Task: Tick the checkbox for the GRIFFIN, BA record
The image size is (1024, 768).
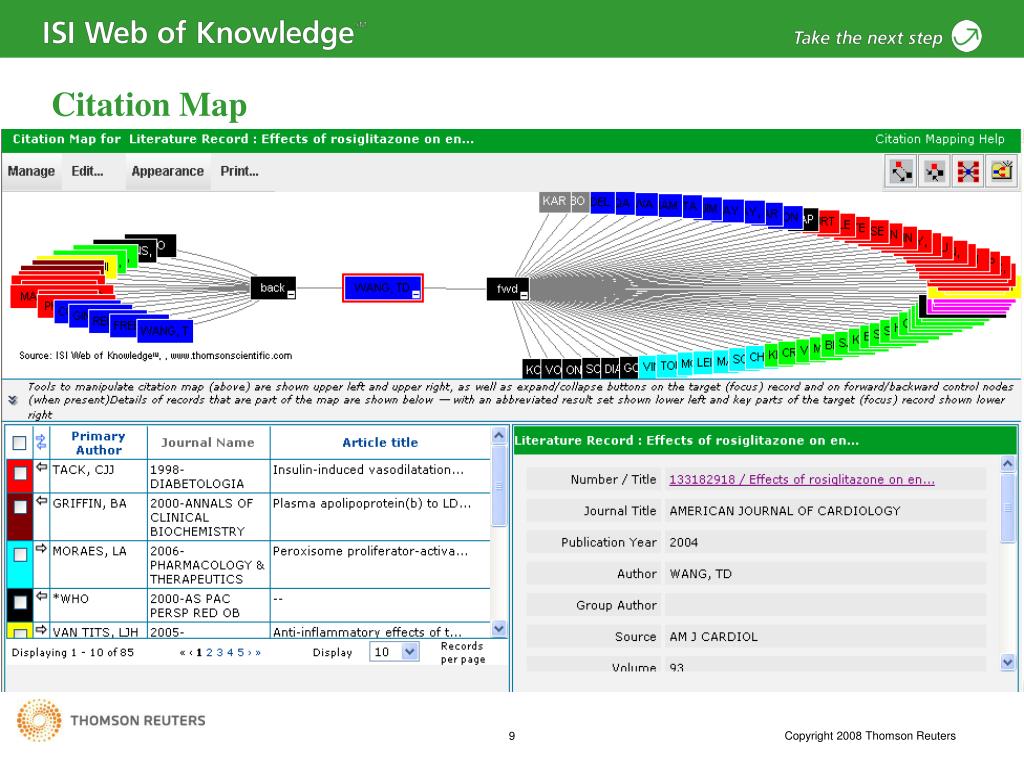Action: 20,507
